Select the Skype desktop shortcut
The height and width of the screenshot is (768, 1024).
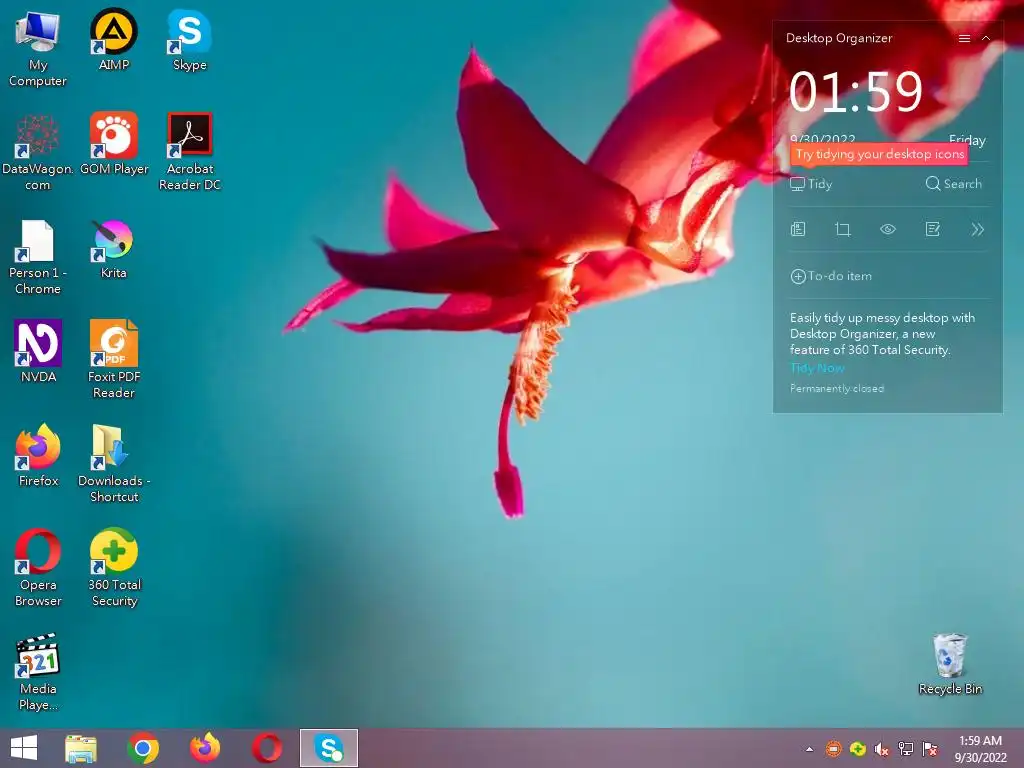(189, 40)
